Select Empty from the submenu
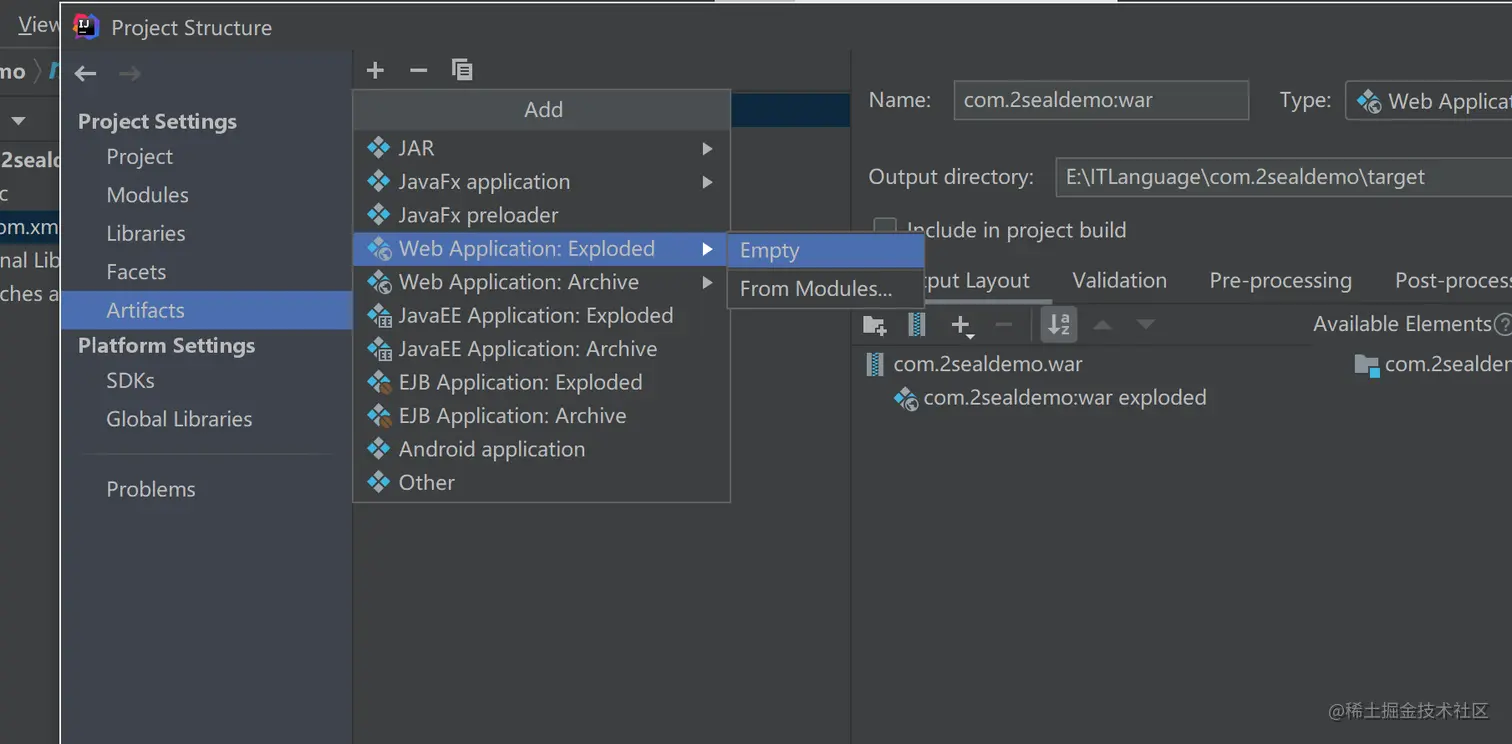The height and width of the screenshot is (744, 1512). 825,251
